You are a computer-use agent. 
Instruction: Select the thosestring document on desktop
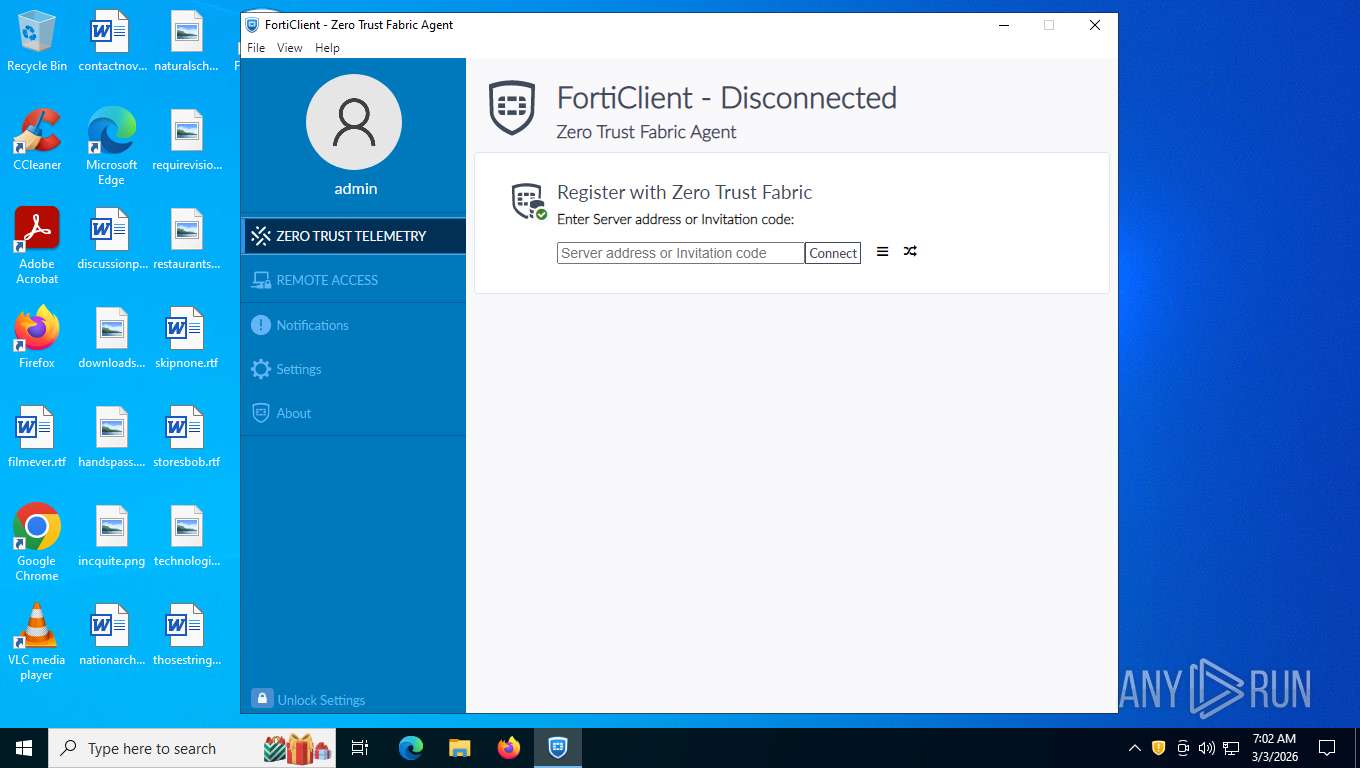click(x=186, y=635)
